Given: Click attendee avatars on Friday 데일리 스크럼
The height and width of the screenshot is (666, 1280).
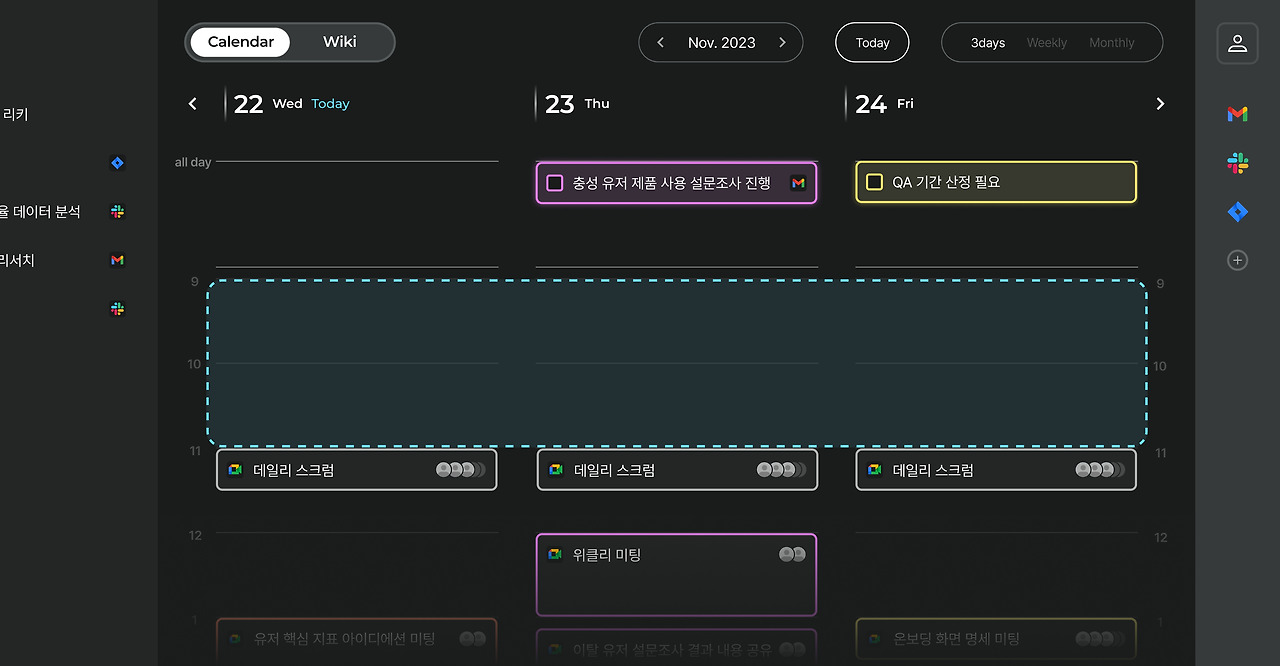Looking at the screenshot, I should click(1100, 470).
